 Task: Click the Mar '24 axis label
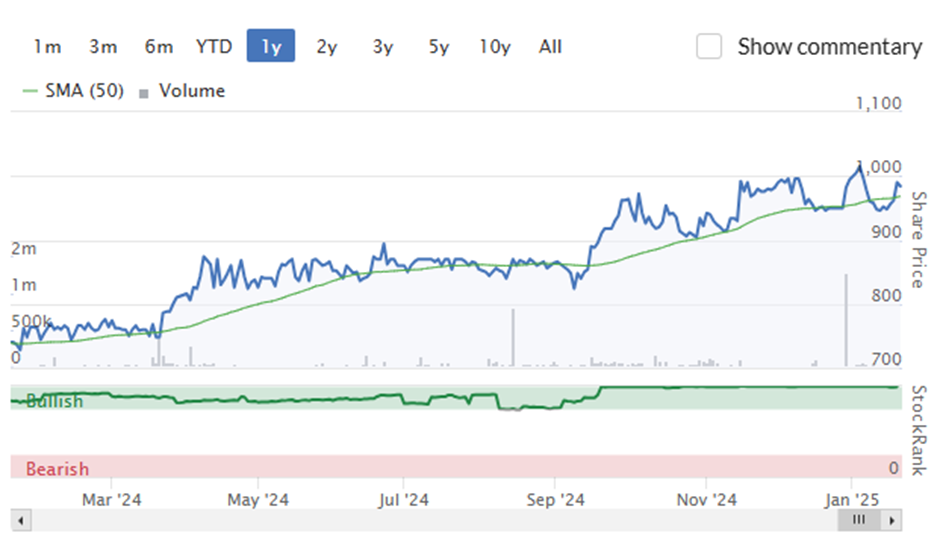click(112, 499)
